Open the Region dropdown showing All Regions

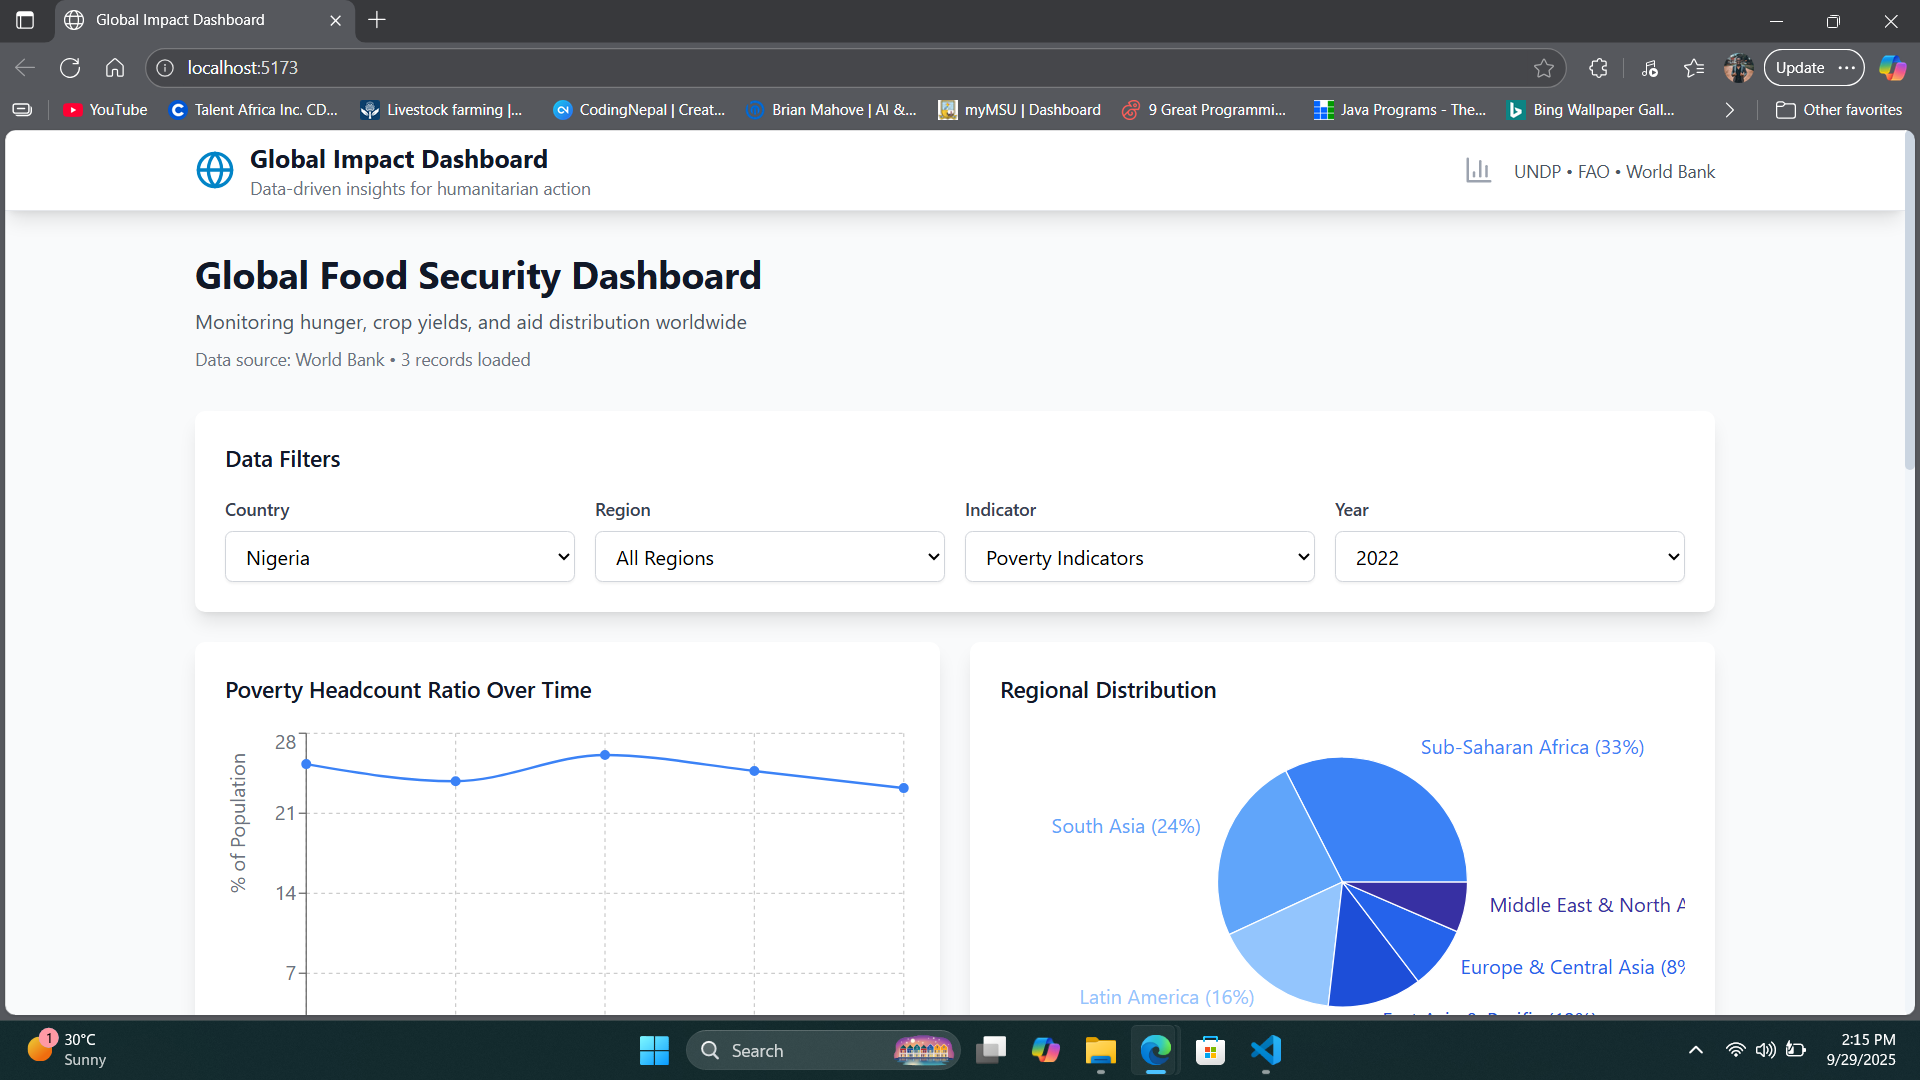point(770,557)
